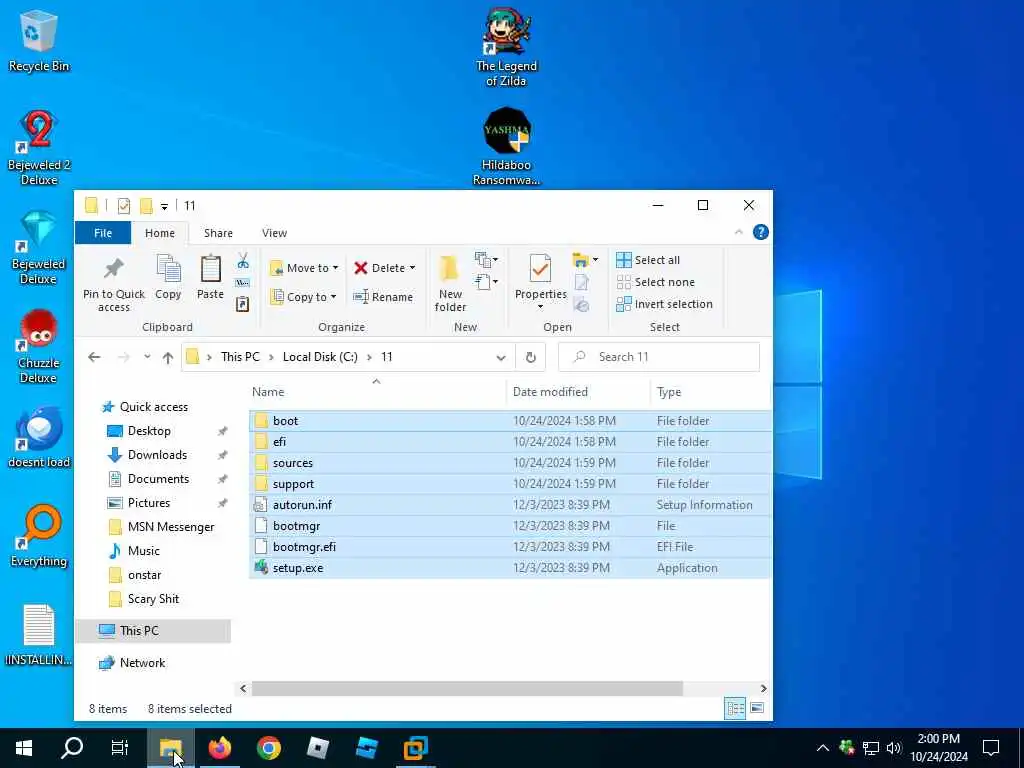1024x768 pixels.
Task: Select the autorun.inf file
Action: 509,505
